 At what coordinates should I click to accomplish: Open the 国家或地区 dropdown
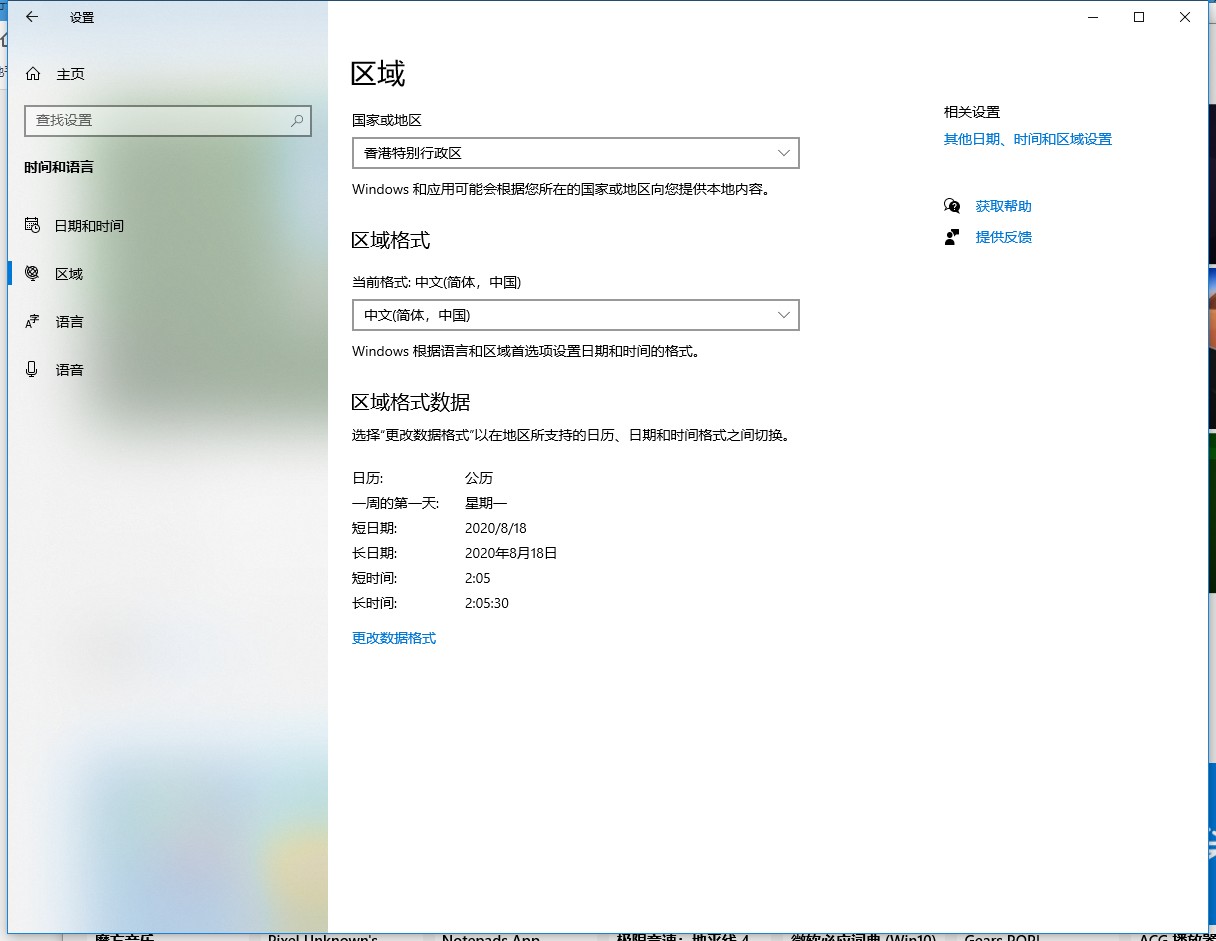[576, 152]
